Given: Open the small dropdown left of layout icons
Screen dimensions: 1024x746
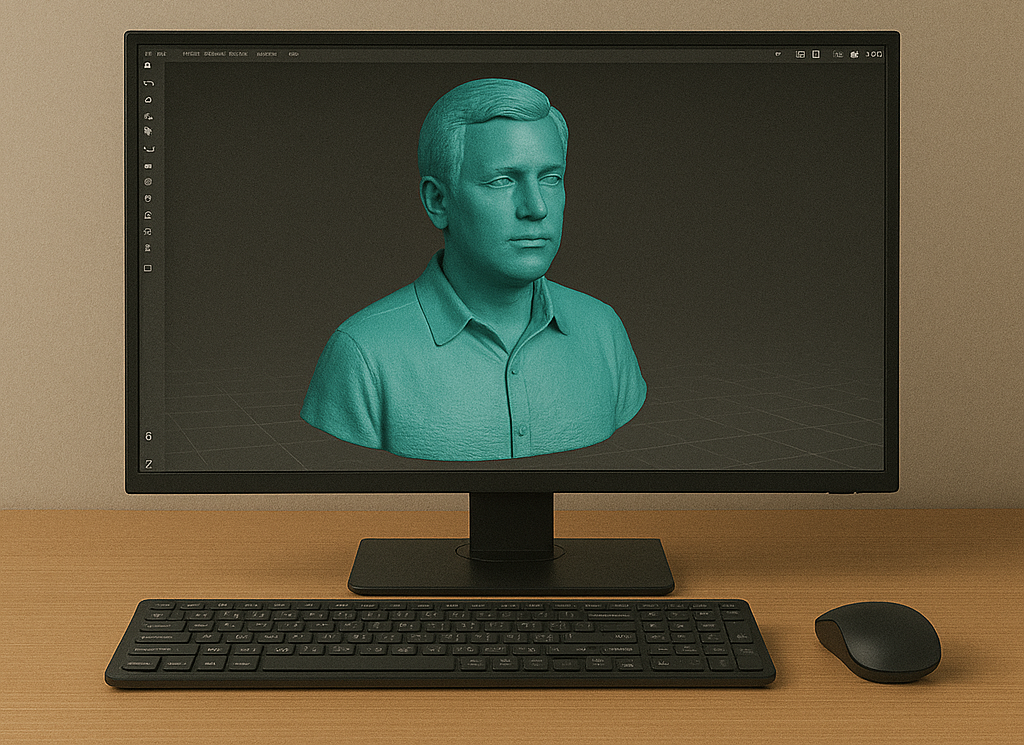Looking at the screenshot, I should 777,54.
